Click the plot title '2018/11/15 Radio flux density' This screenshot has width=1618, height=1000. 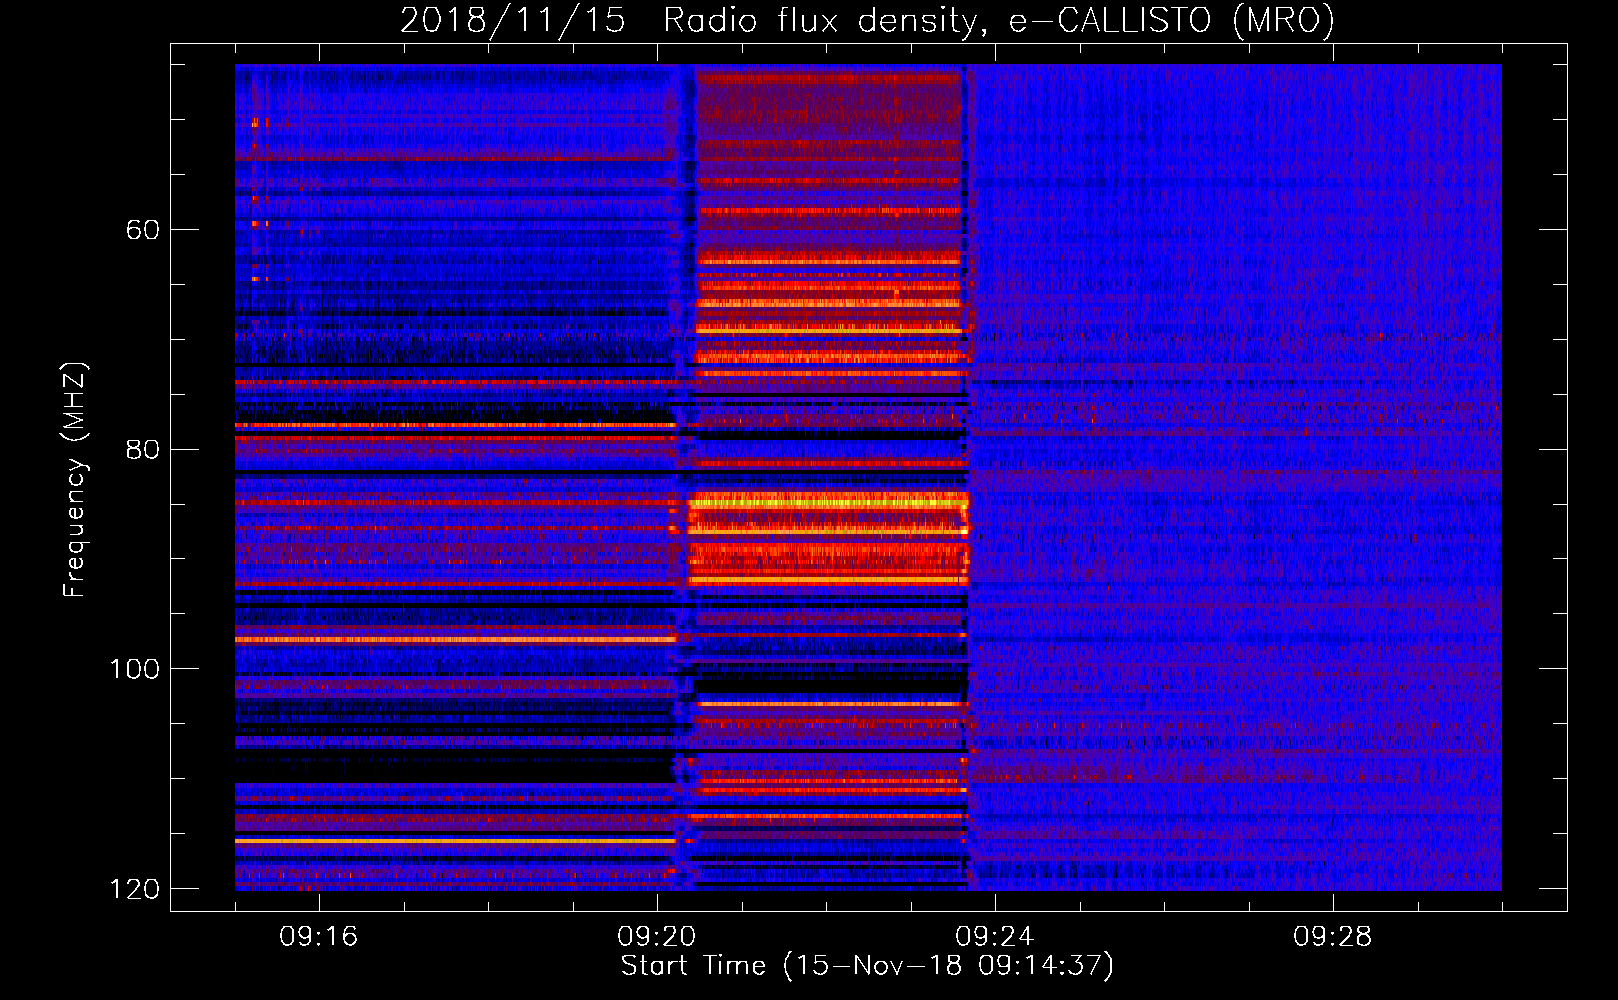click(867, 20)
